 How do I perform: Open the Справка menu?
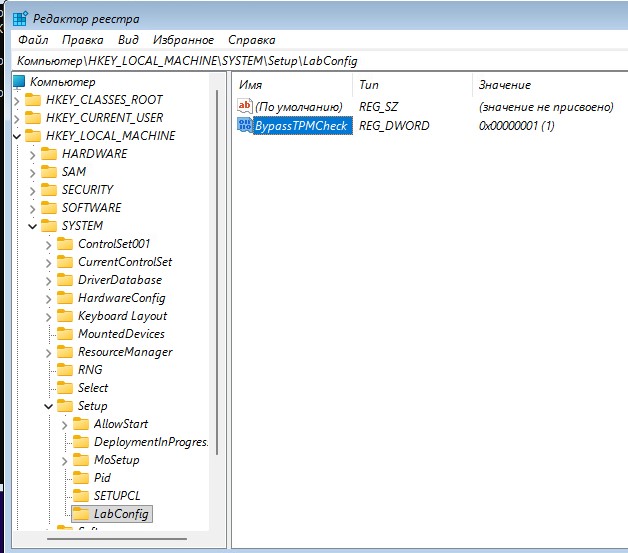(x=252, y=40)
